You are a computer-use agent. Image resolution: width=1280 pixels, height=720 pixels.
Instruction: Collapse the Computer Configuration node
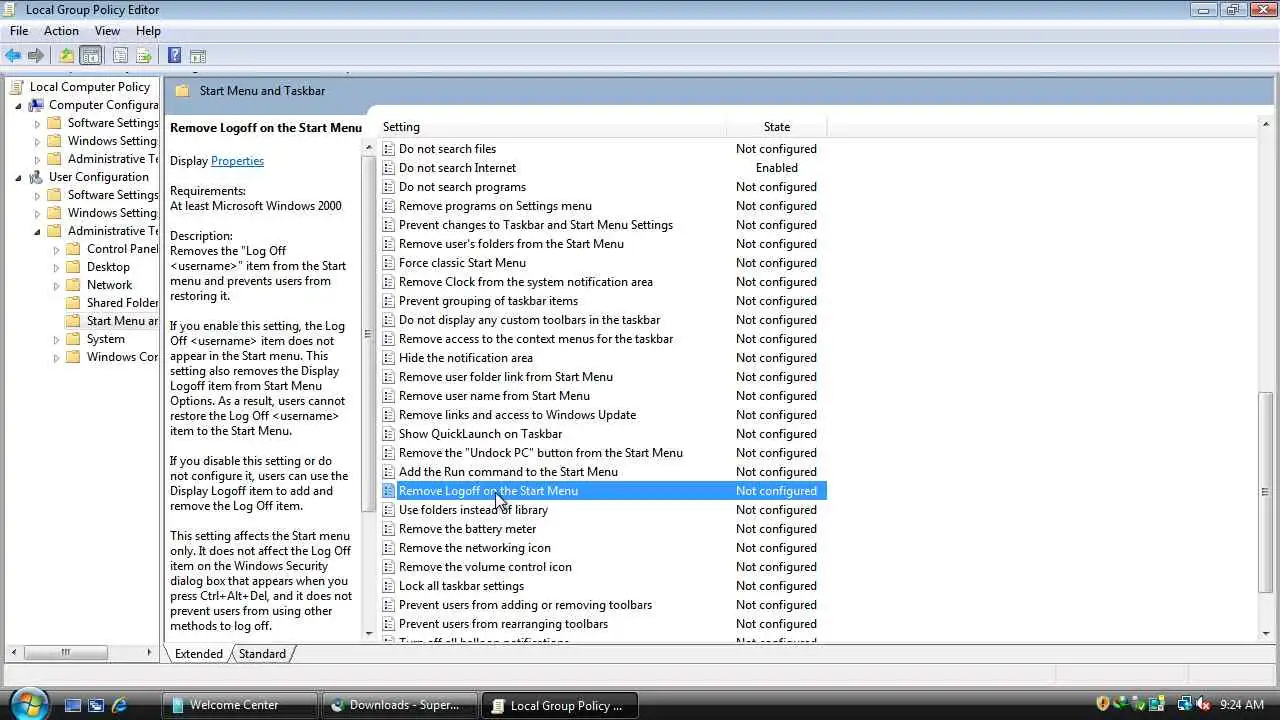[18, 105]
